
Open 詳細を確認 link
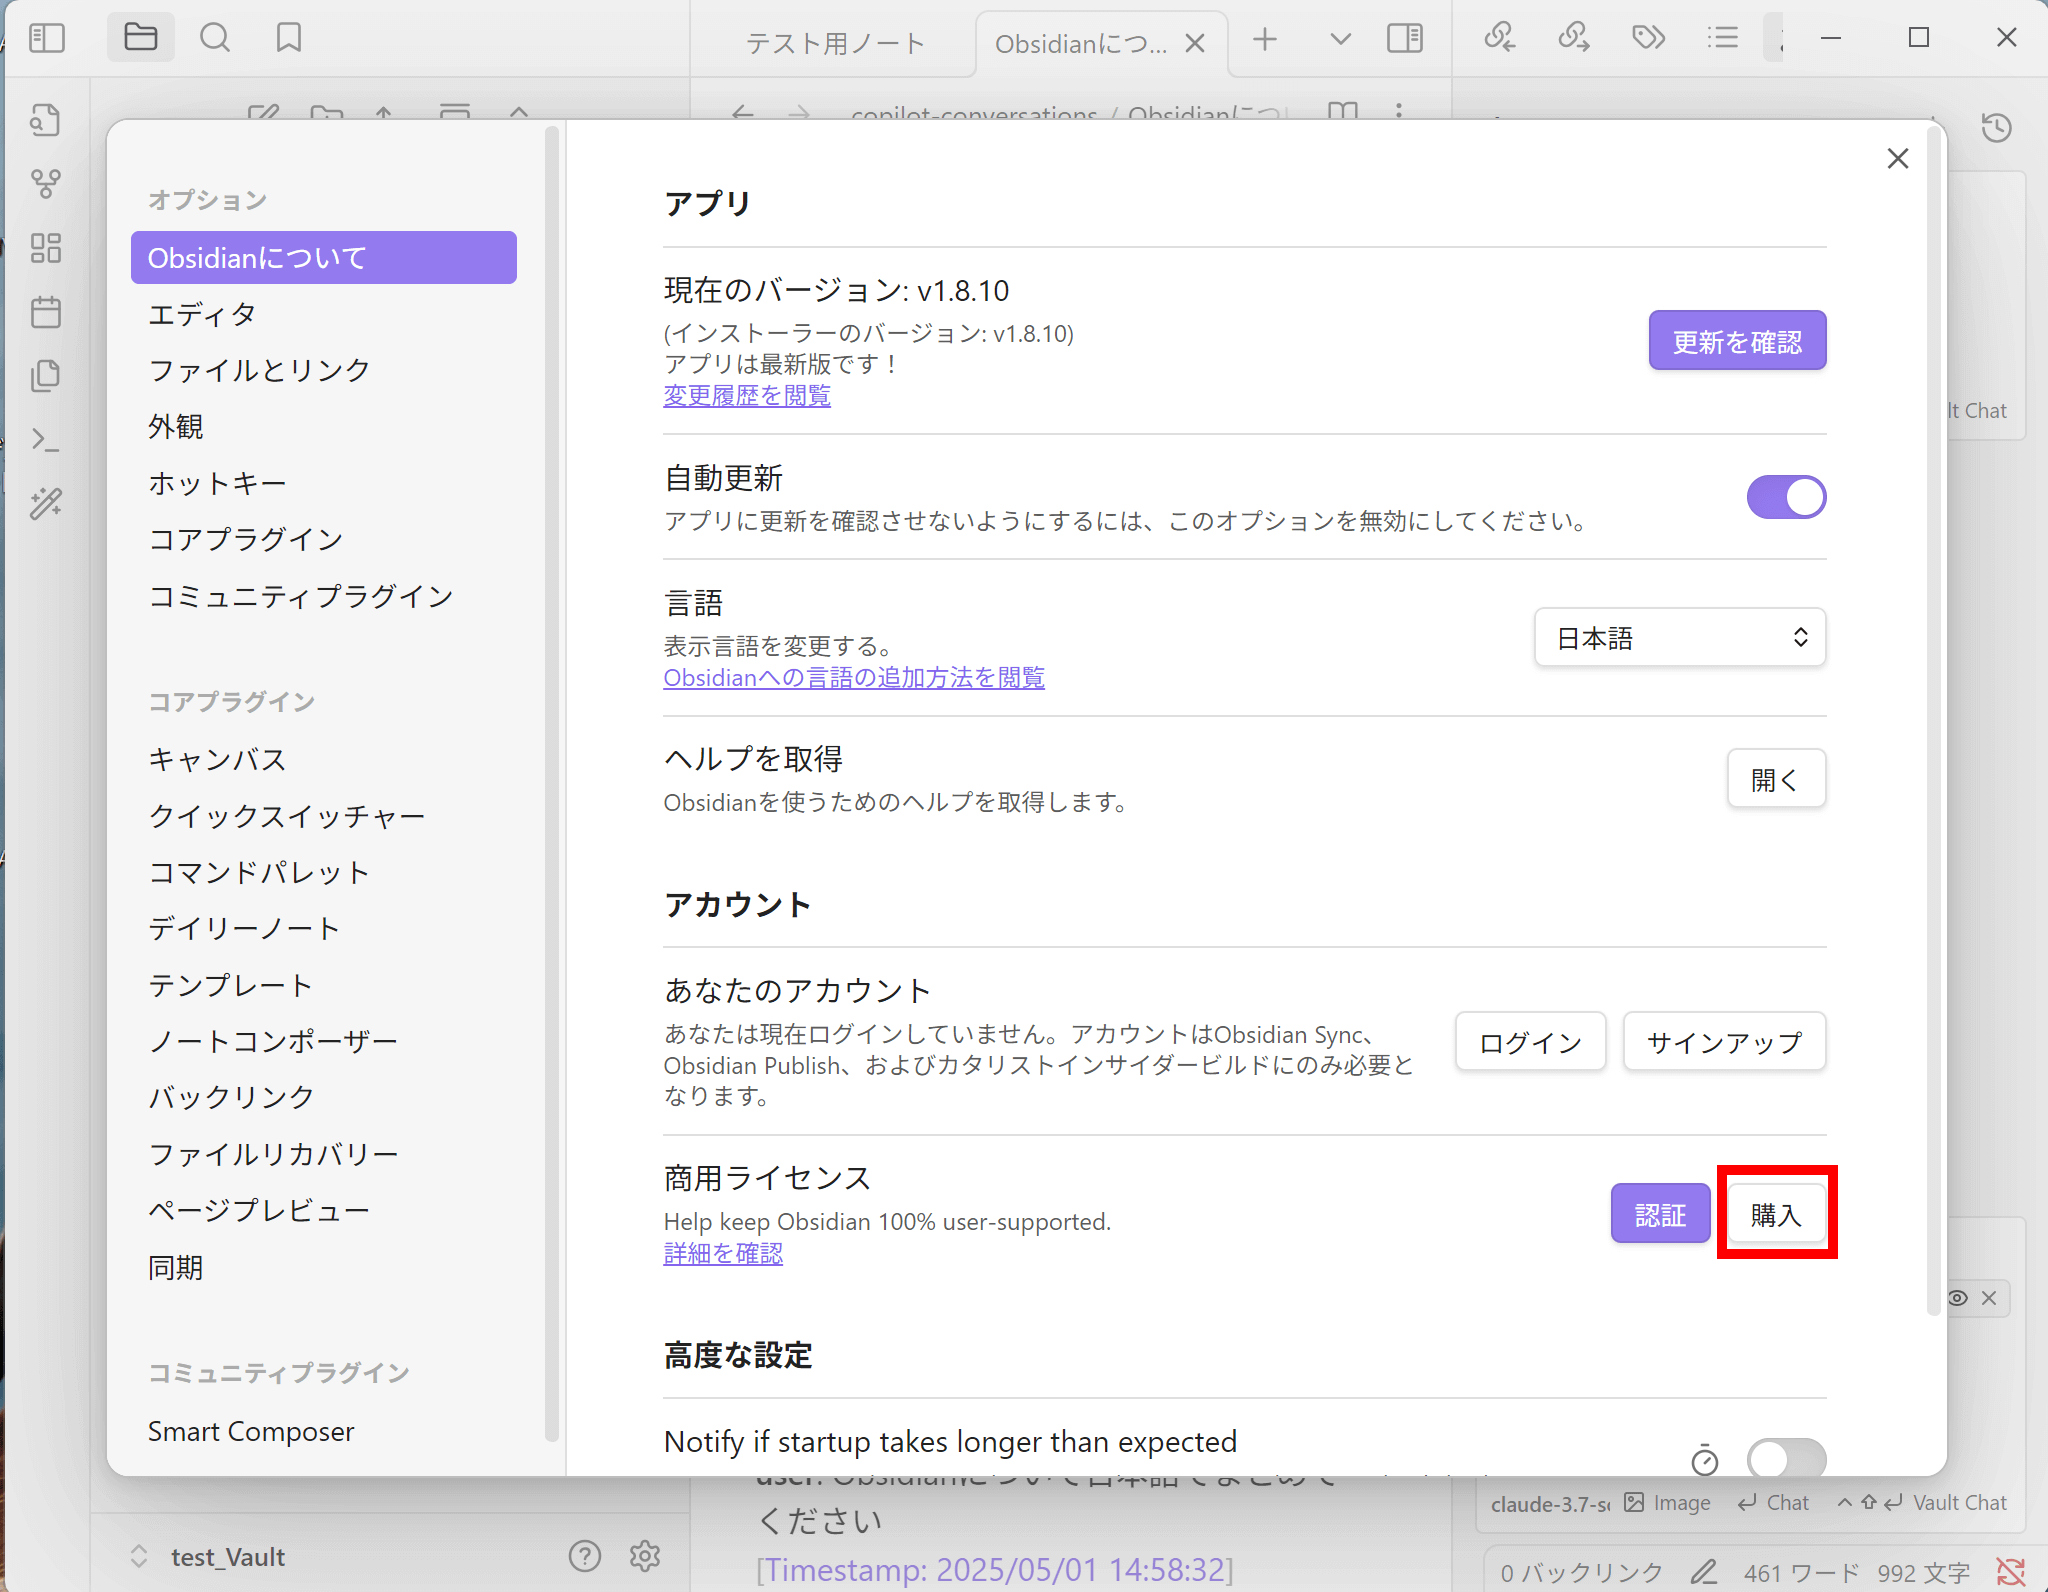(x=723, y=1254)
